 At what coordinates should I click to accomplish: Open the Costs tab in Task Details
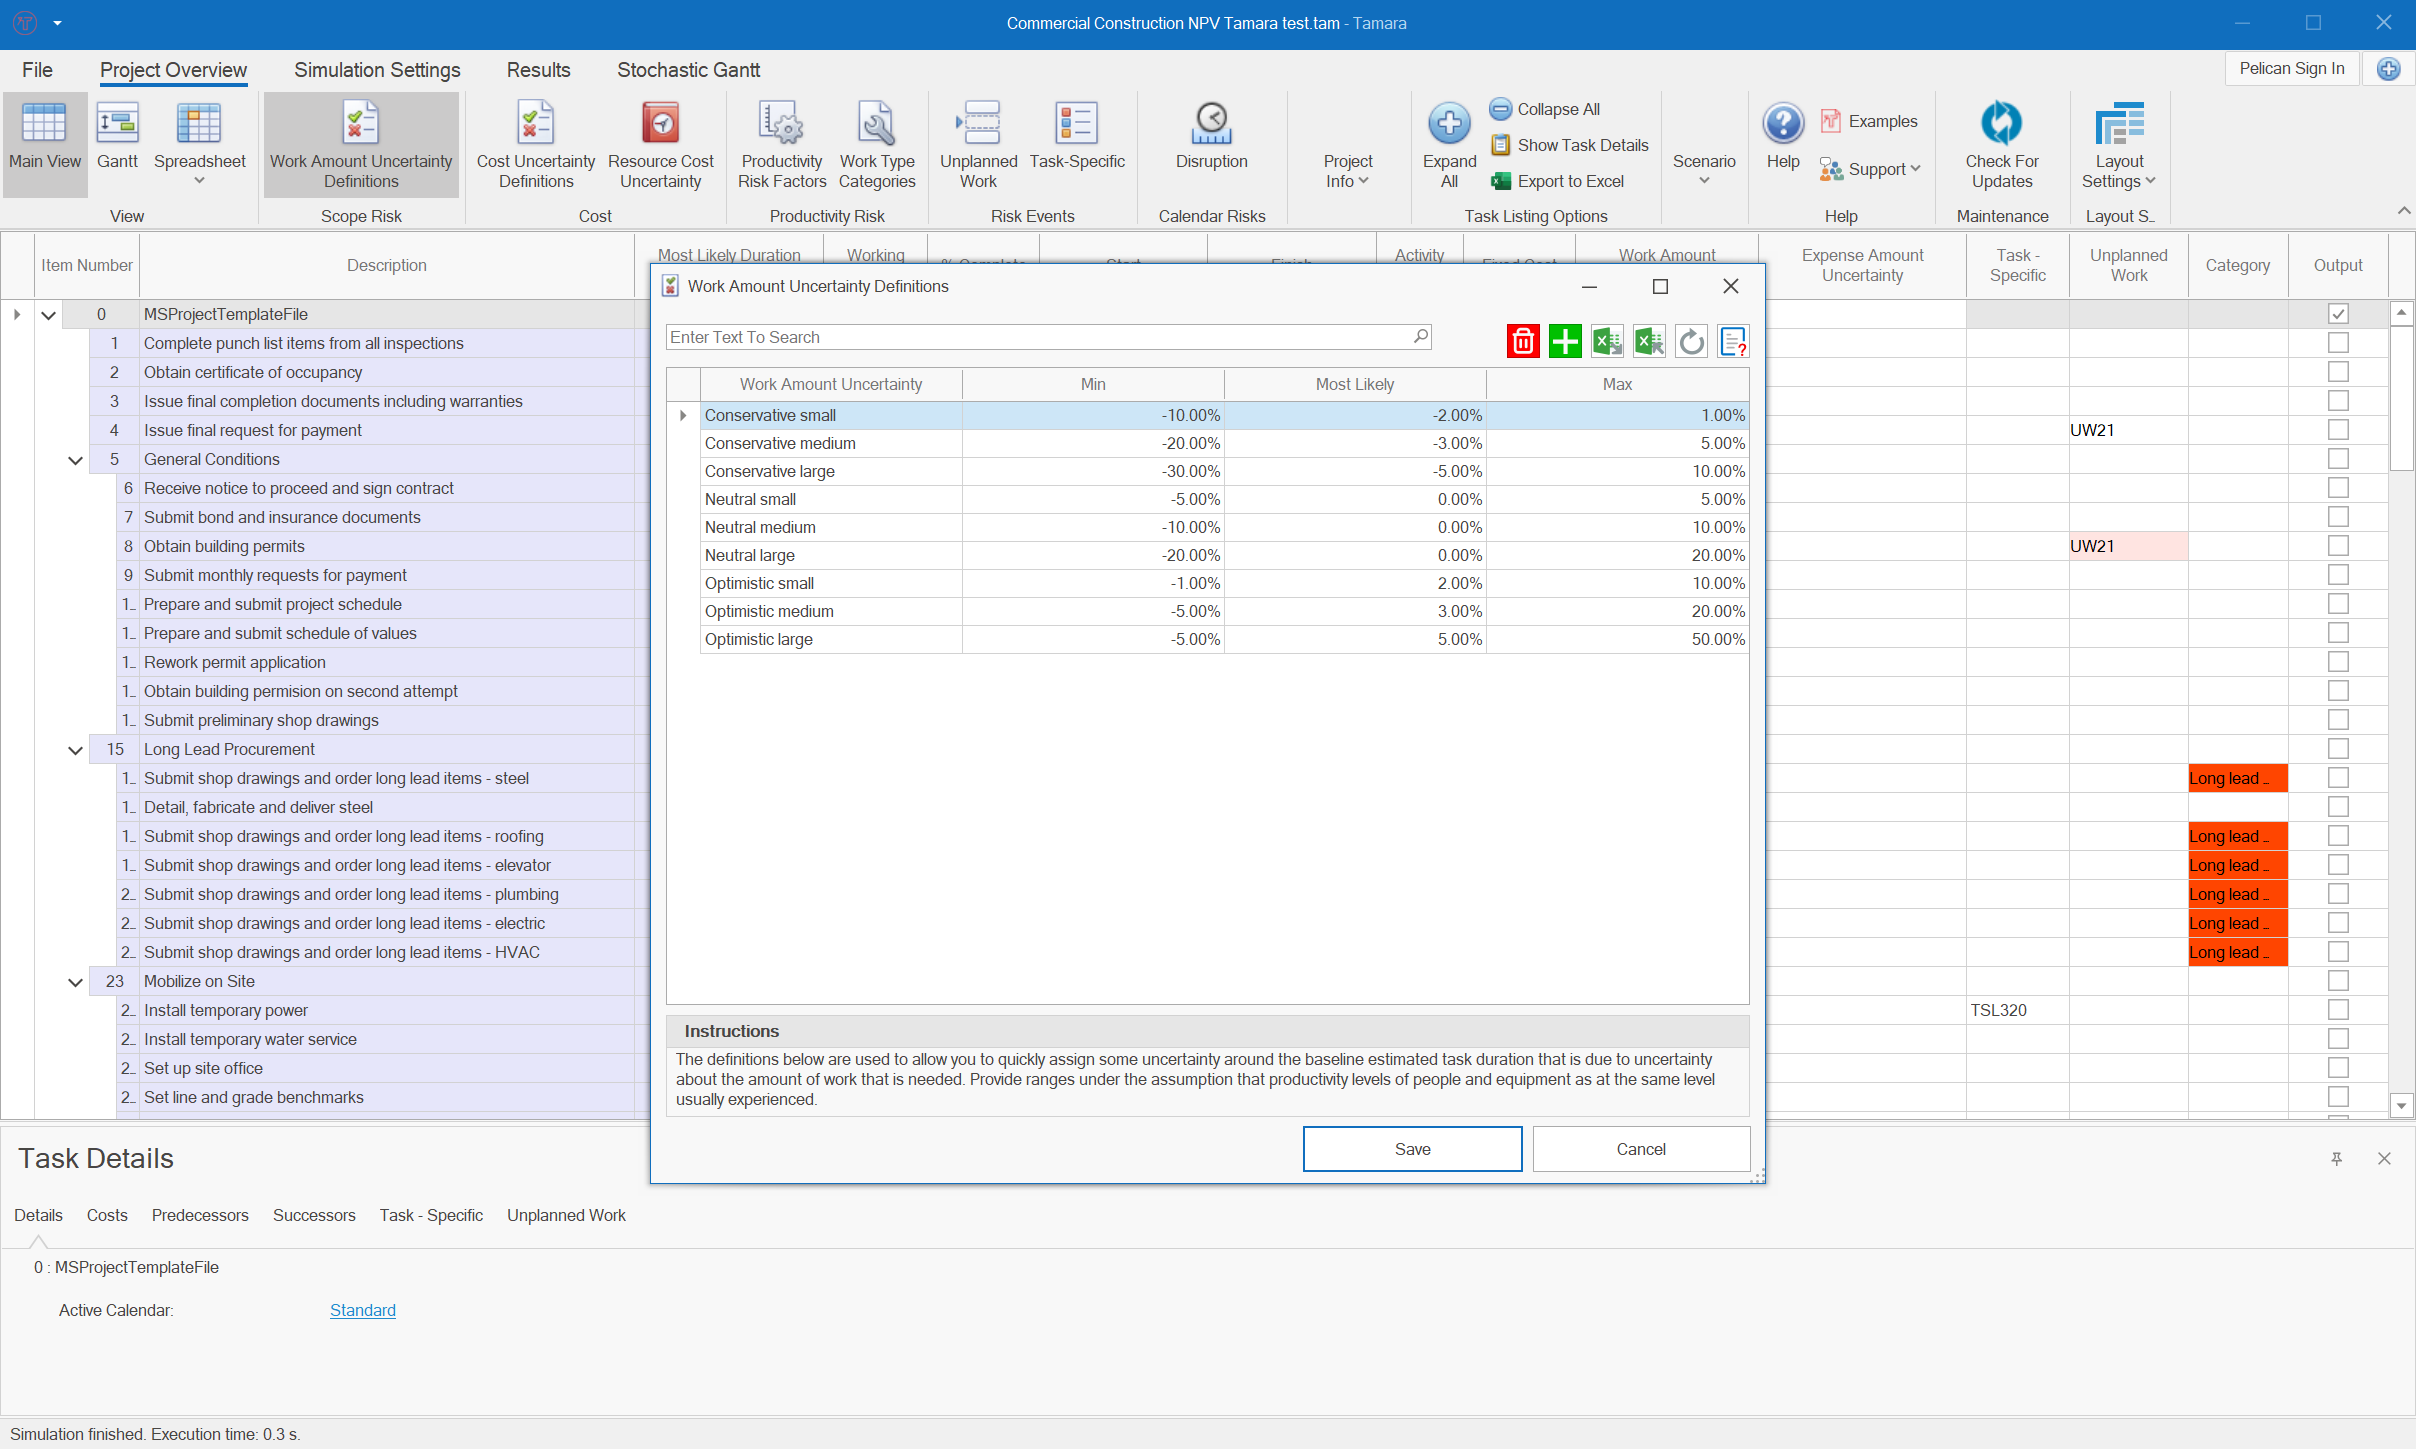[x=106, y=1215]
